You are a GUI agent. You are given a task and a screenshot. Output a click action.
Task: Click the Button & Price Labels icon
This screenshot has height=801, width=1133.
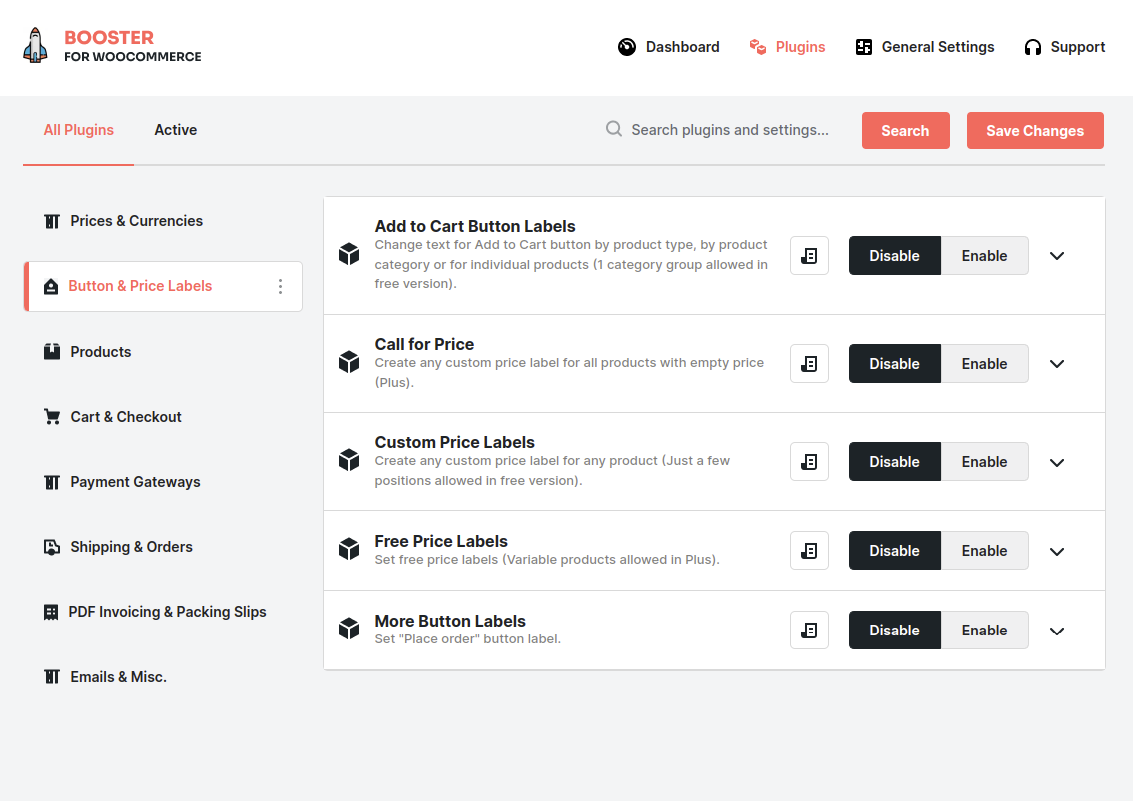pyautogui.click(x=51, y=286)
